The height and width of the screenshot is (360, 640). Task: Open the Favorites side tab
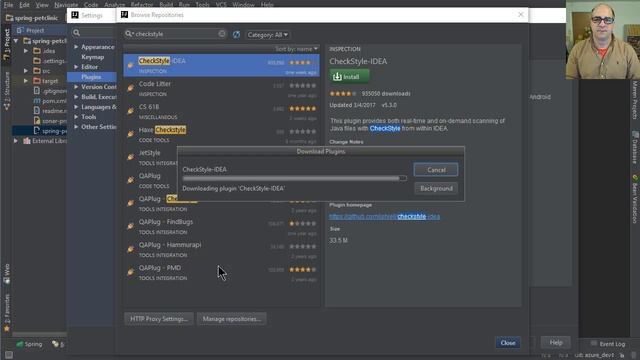click(7, 312)
